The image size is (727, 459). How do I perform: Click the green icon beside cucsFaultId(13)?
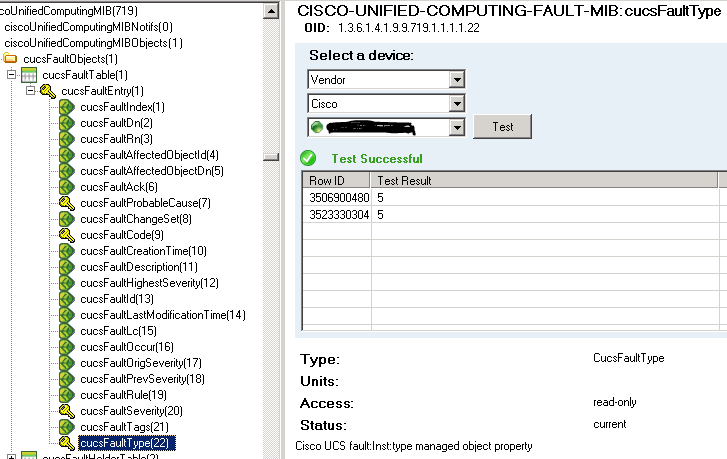point(67,299)
